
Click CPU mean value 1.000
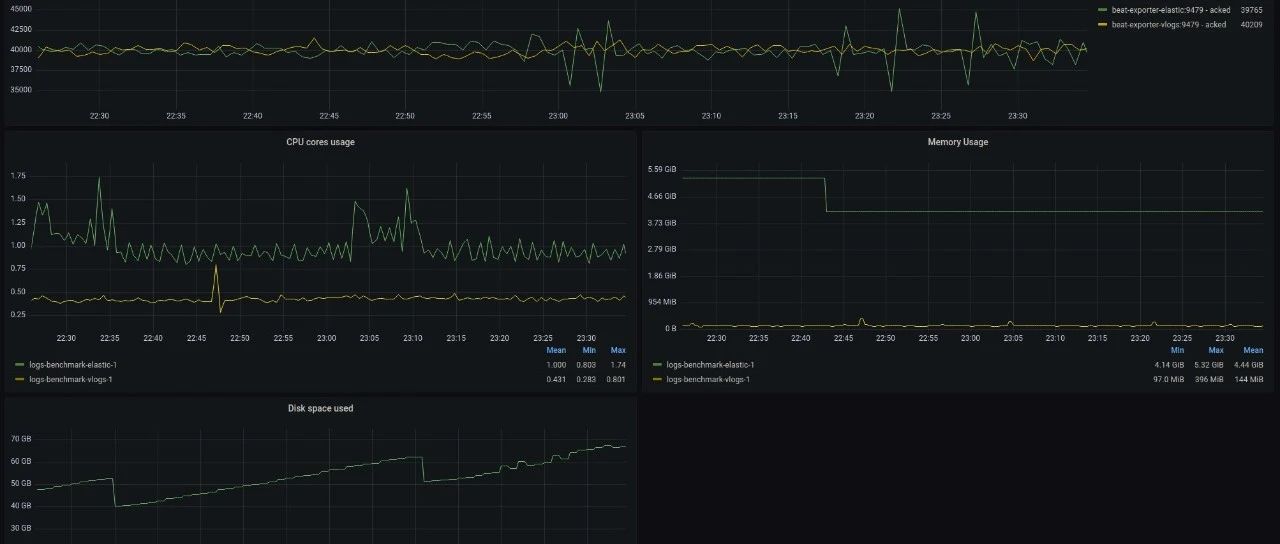556,365
